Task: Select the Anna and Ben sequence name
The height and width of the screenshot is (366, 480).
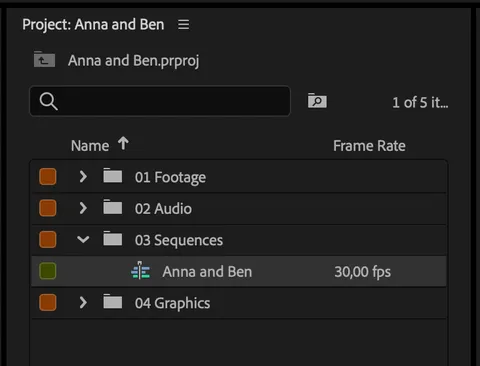Action: pos(207,272)
